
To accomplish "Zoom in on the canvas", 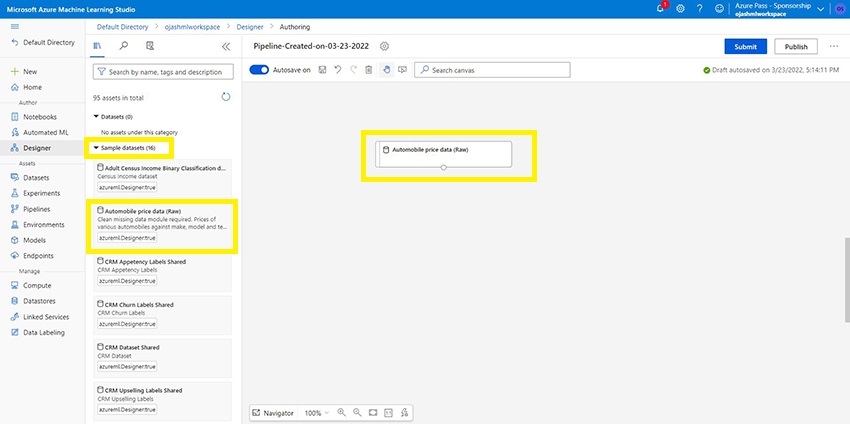I will (x=342, y=413).
